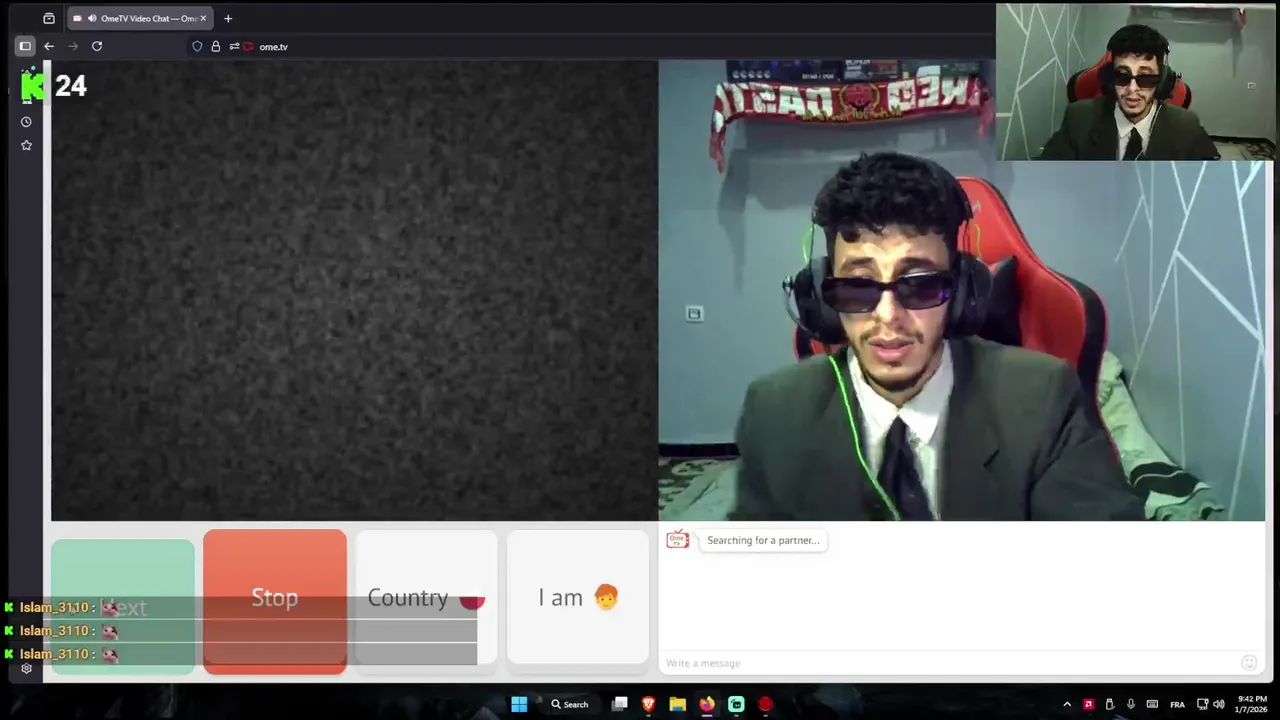Click the Next button
The image size is (1280, 720).
pos(123,606)
